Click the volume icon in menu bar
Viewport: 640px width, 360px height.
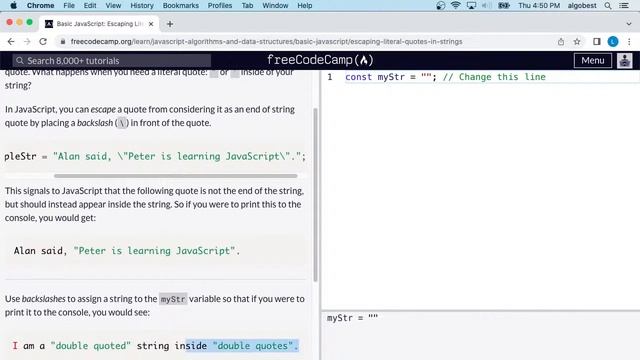click(486, 5)
